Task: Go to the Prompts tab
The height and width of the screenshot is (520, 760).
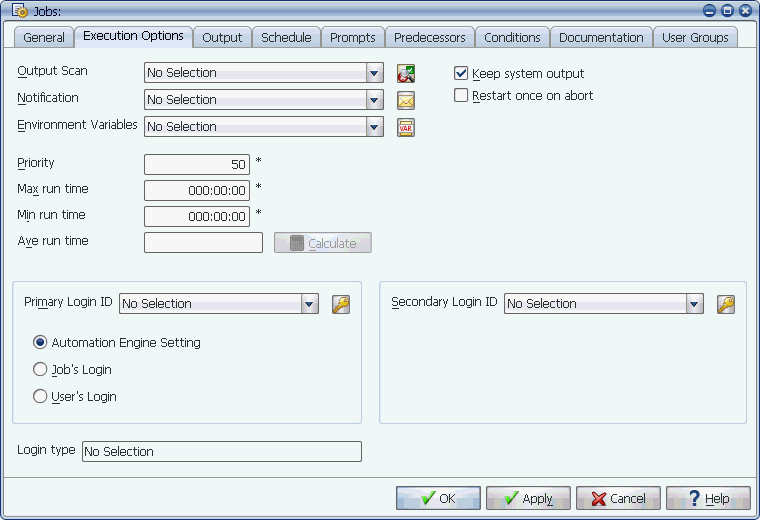Action: tap(352, 37)
